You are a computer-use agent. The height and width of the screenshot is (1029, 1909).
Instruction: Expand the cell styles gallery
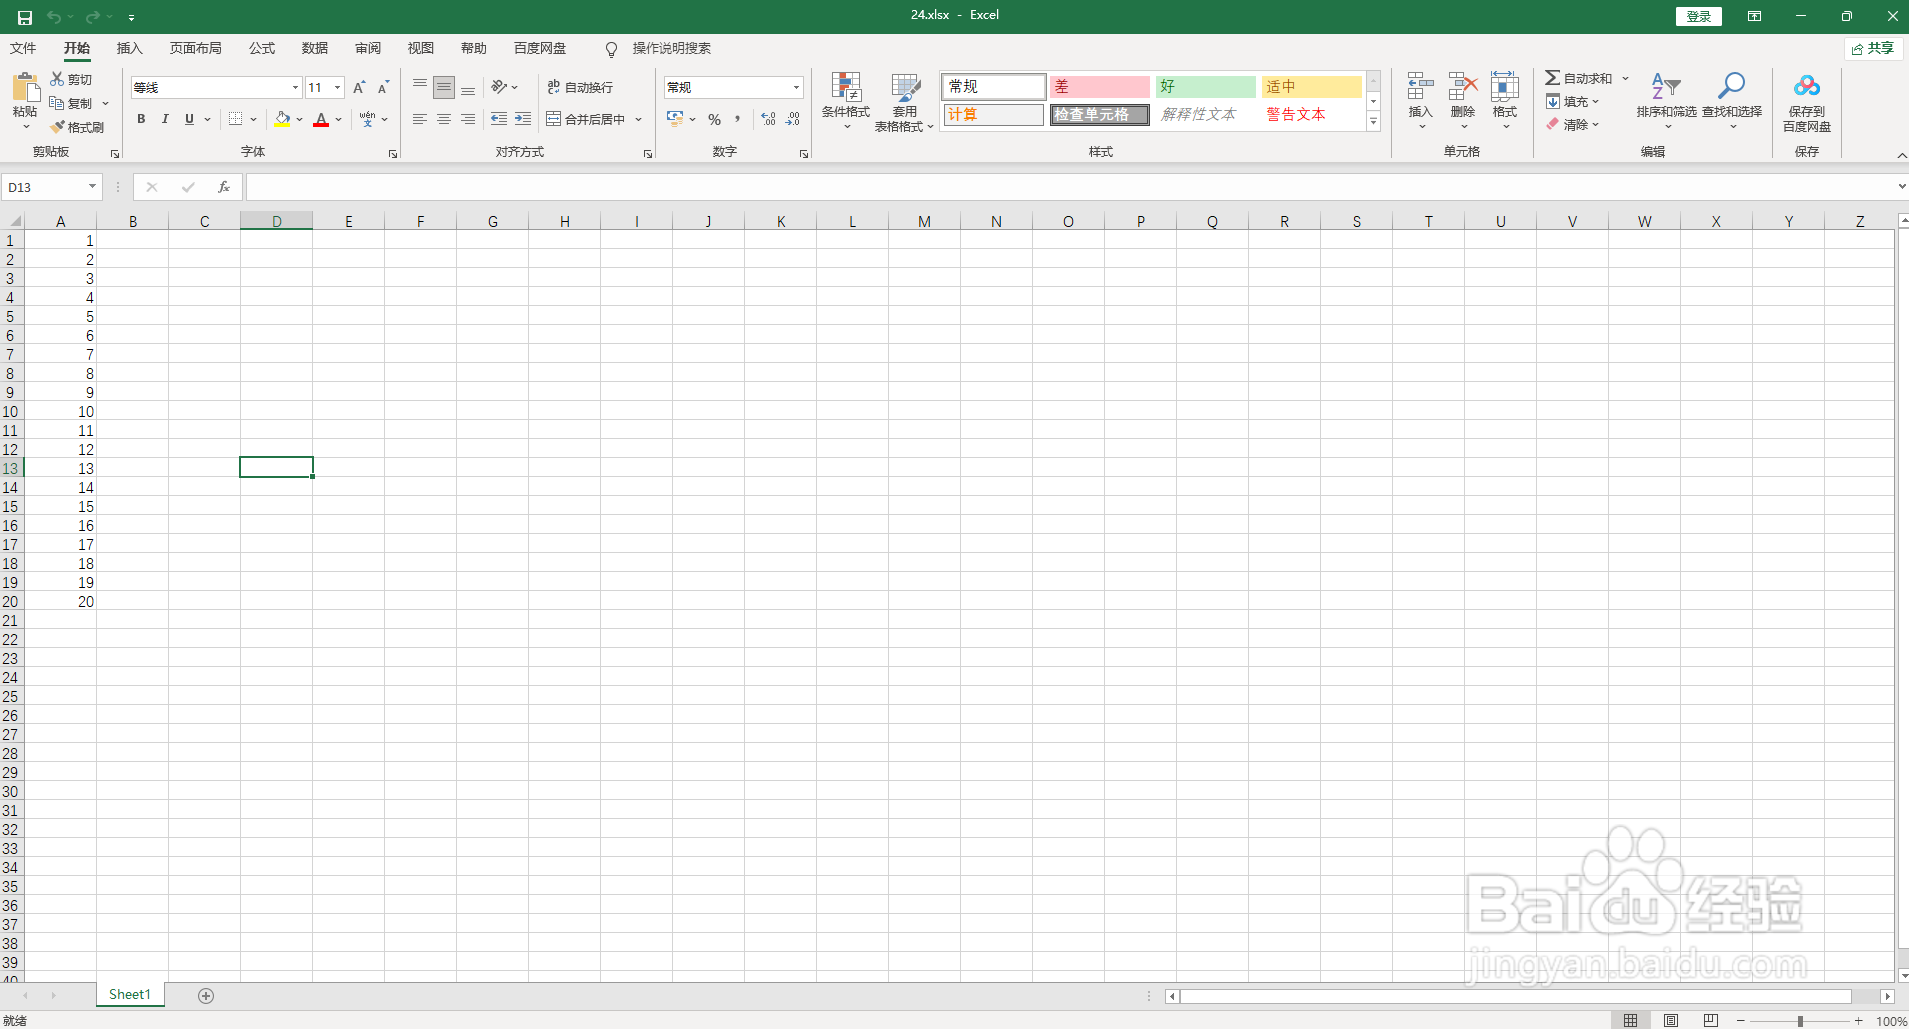(x=1373, y=122)
